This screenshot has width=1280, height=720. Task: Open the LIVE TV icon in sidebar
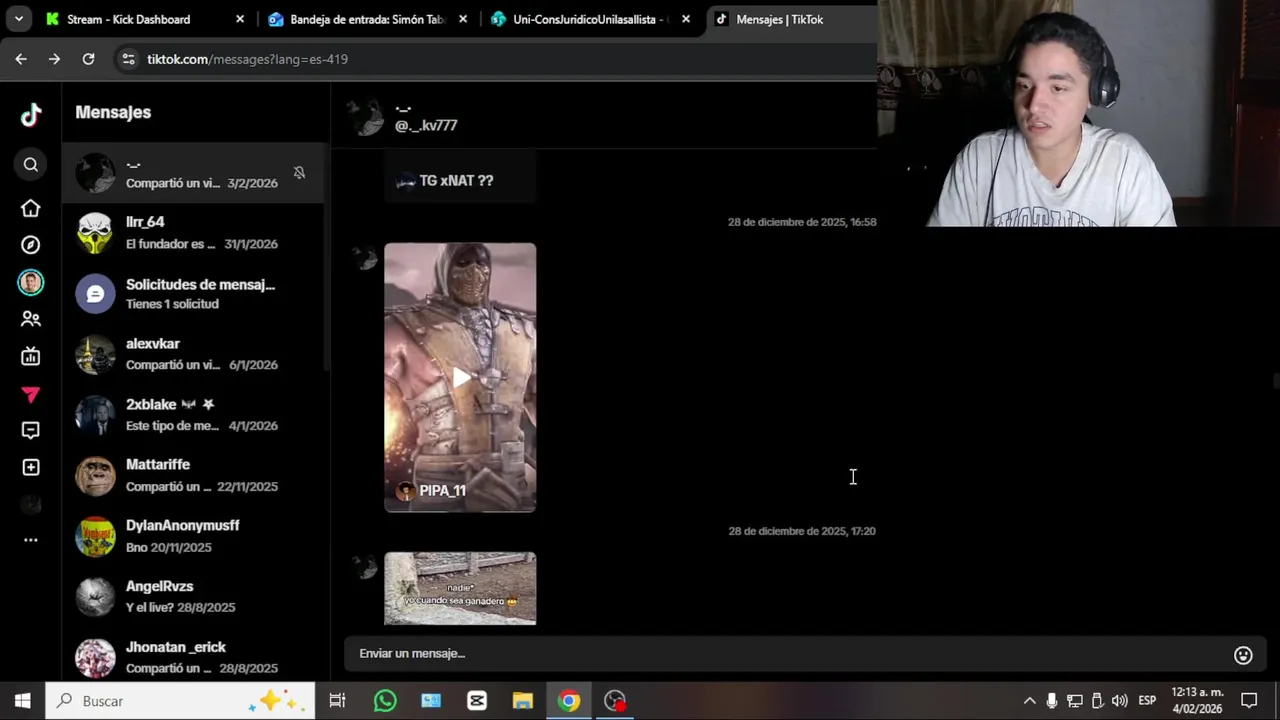point(31,356)
